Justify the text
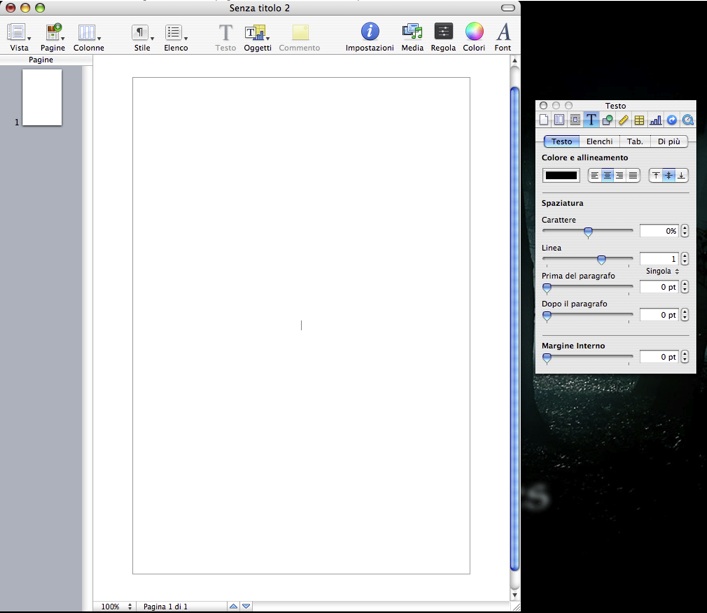 [x=633, y=175]
